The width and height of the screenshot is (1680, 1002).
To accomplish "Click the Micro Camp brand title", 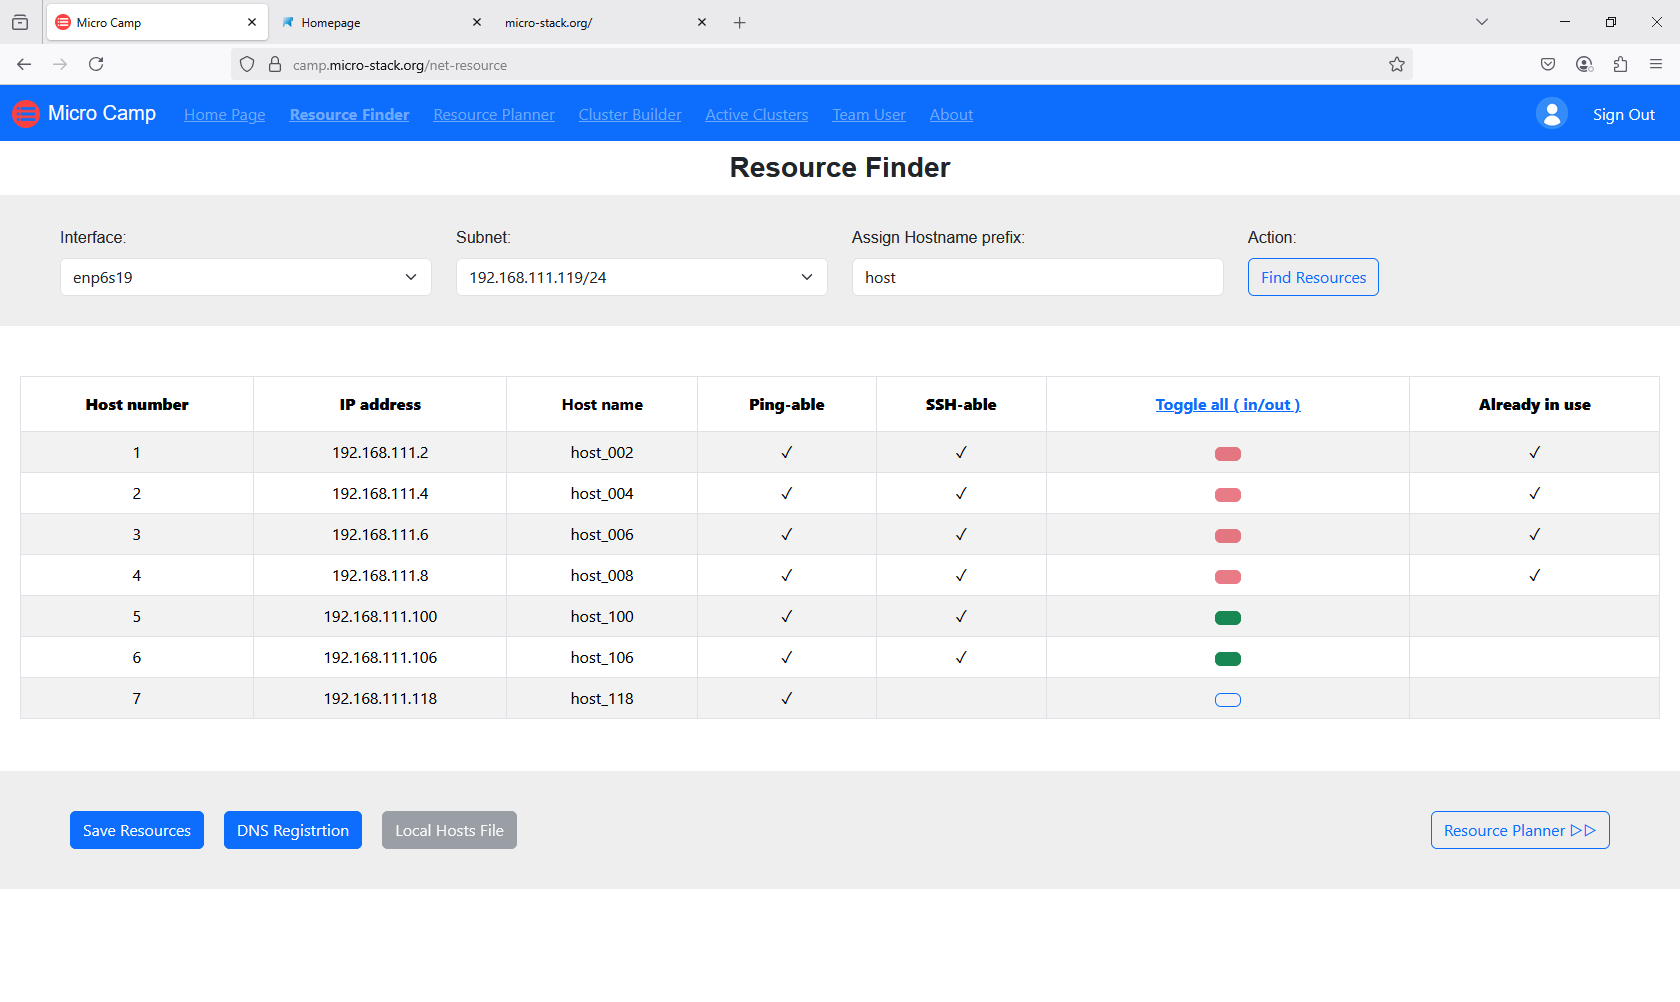I will coord(102,114).
